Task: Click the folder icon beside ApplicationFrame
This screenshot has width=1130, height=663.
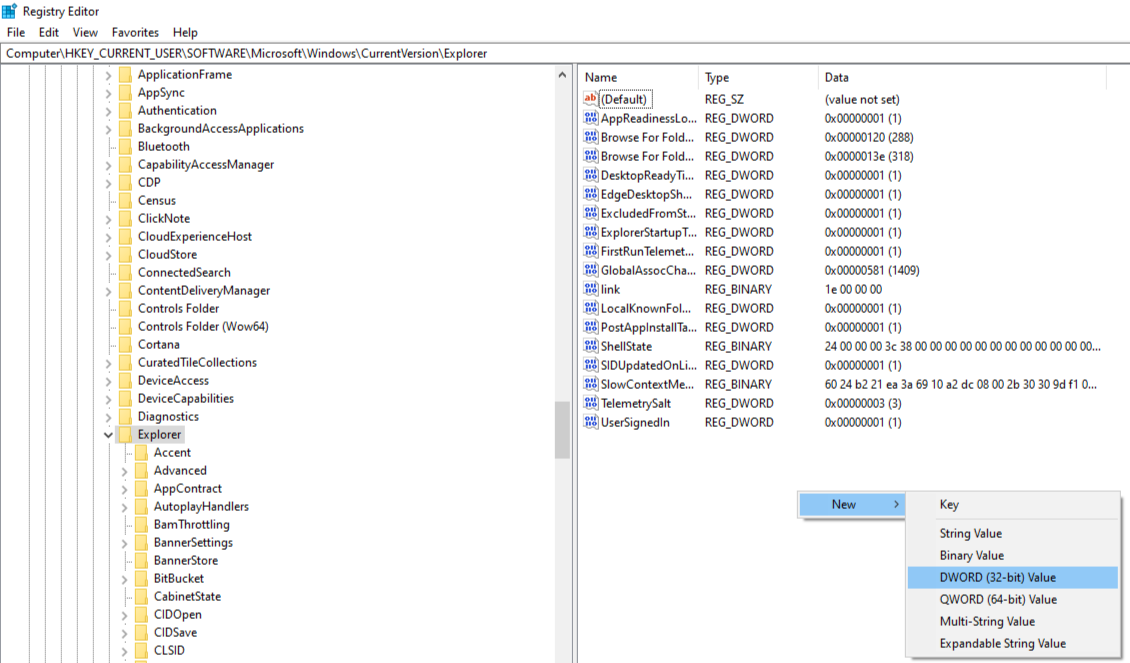Action: click(125, 74)
